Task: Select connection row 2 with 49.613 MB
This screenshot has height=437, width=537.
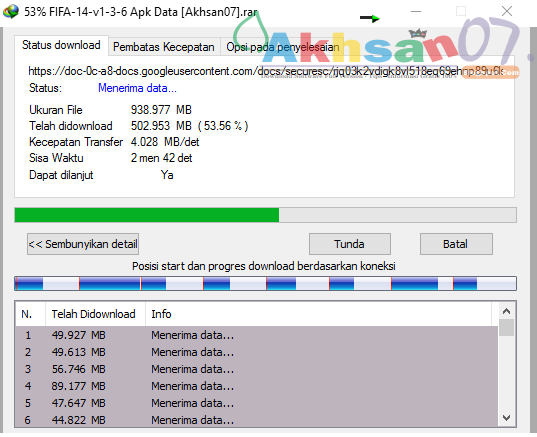Action: pyautogui.click(x=257, y=352)
